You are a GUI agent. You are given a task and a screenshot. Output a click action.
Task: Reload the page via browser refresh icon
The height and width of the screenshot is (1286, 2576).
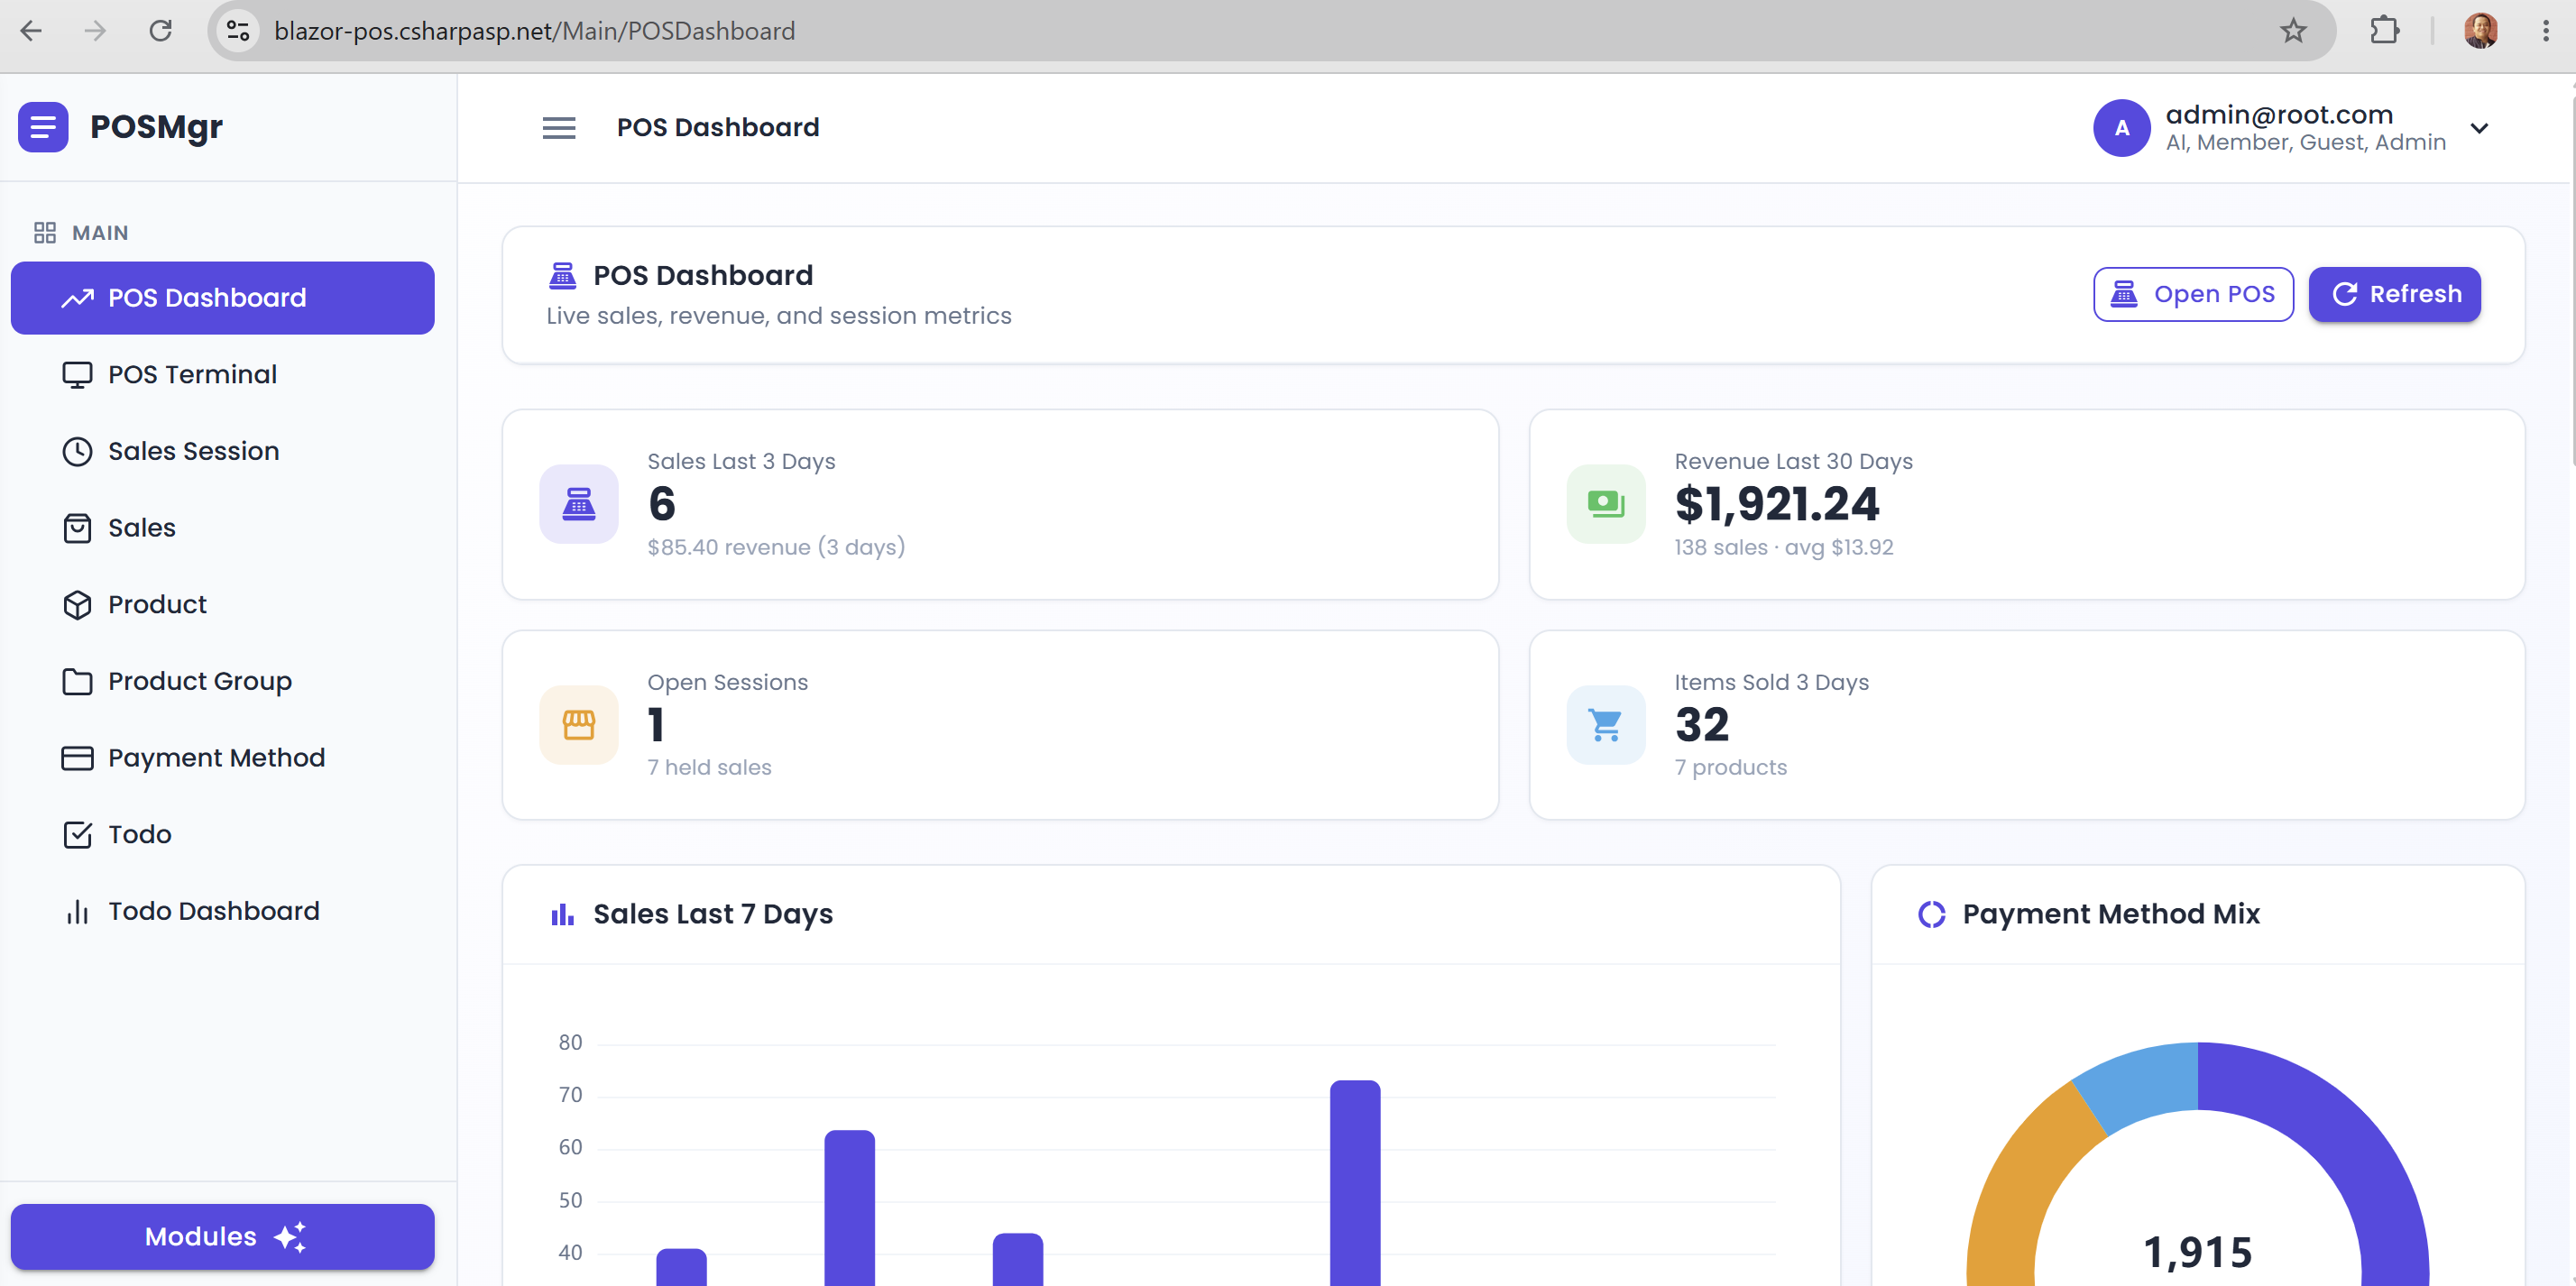point(160,31)
